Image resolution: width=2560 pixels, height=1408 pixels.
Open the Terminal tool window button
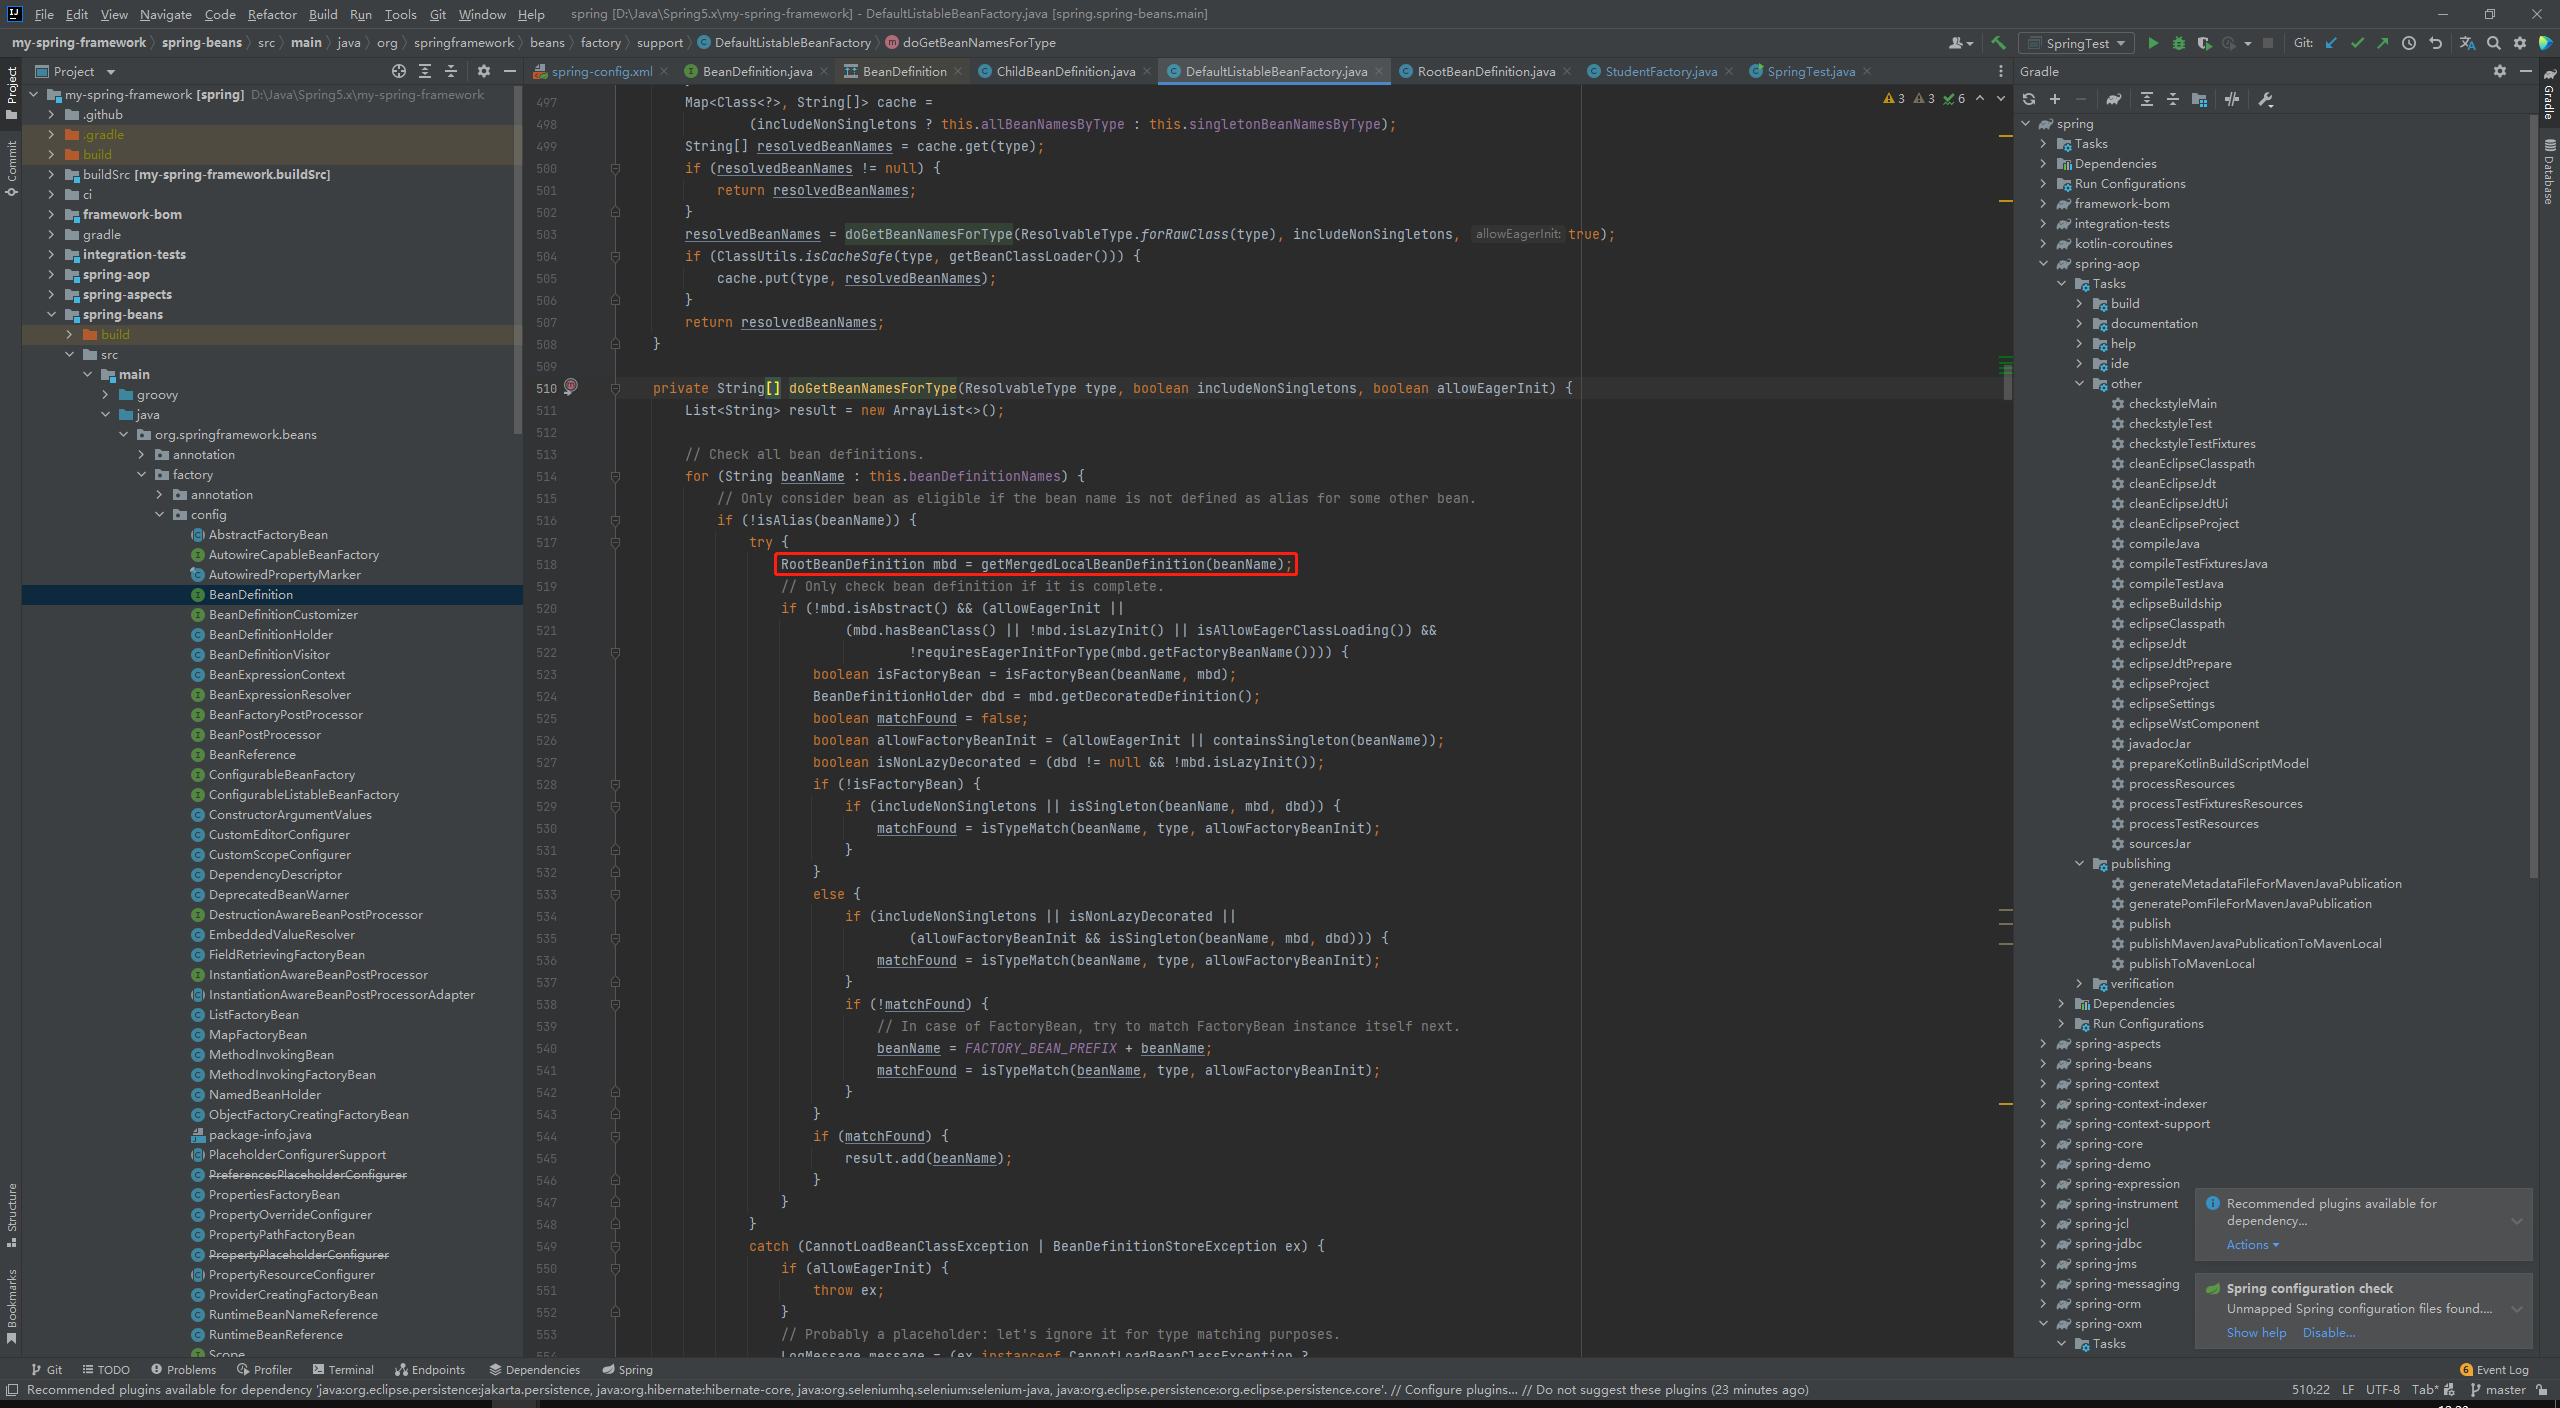tap(343, 1370)
